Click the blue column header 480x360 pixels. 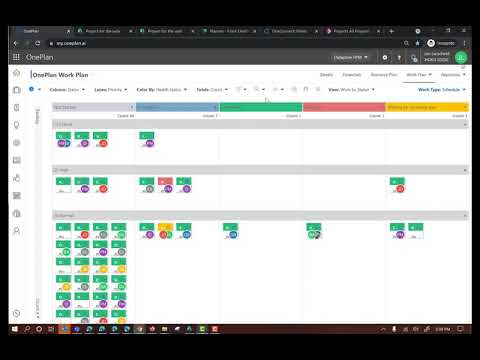point(177,107)
